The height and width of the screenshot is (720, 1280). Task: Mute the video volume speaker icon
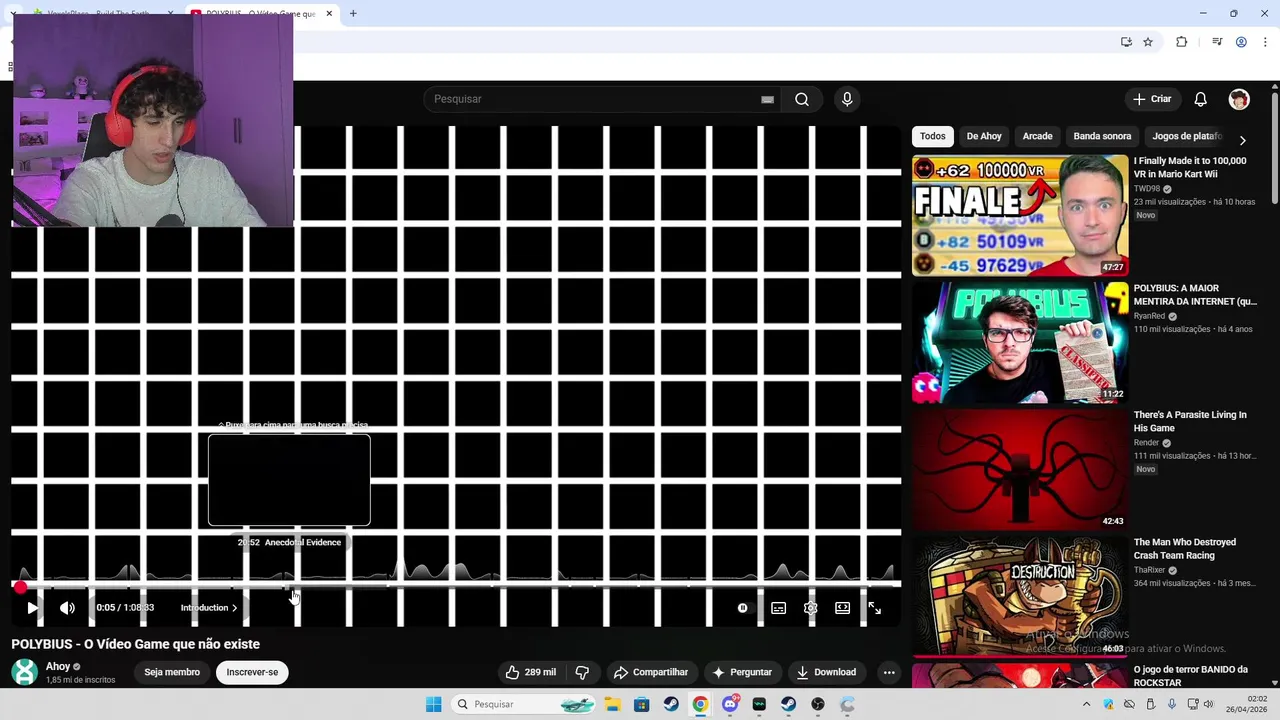point(67,608)
